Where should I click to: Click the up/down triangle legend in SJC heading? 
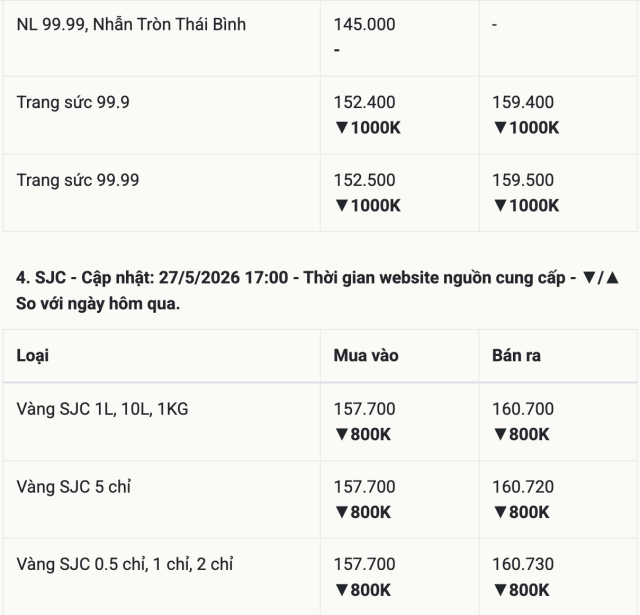[601, 278]
